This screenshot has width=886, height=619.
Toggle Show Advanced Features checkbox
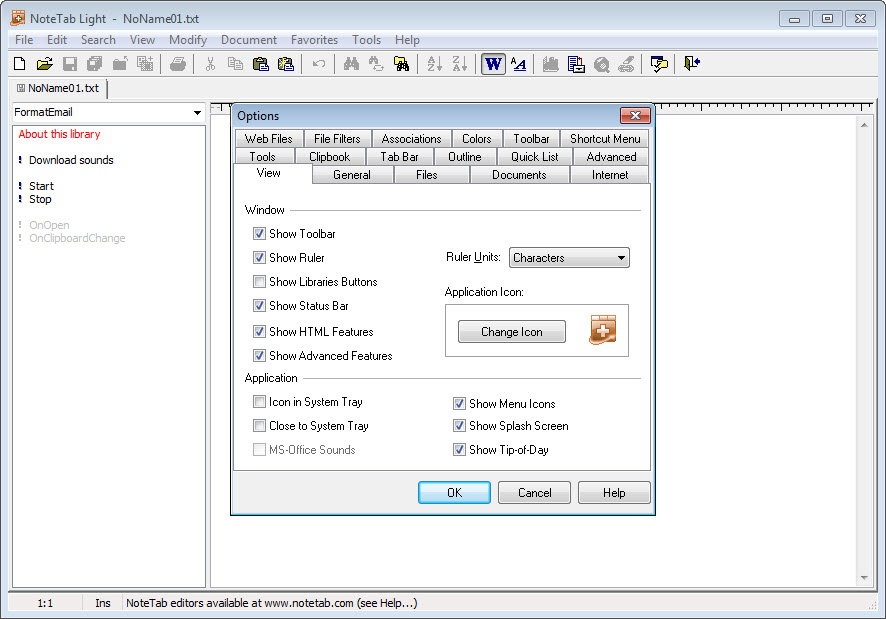coord(259,356)
